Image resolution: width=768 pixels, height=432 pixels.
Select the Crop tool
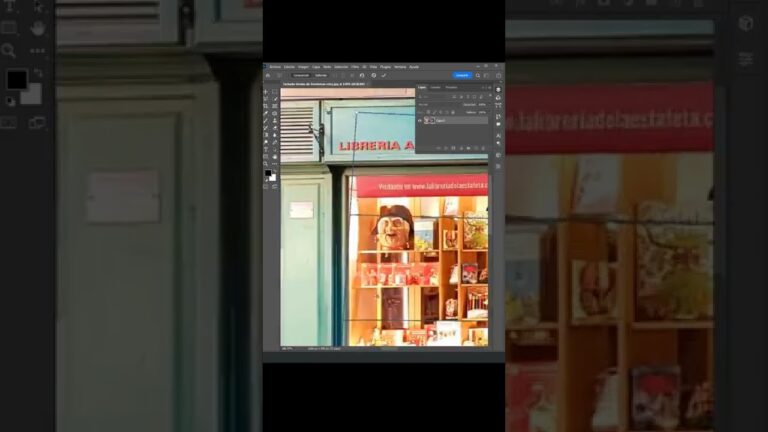tap(265, 106)
